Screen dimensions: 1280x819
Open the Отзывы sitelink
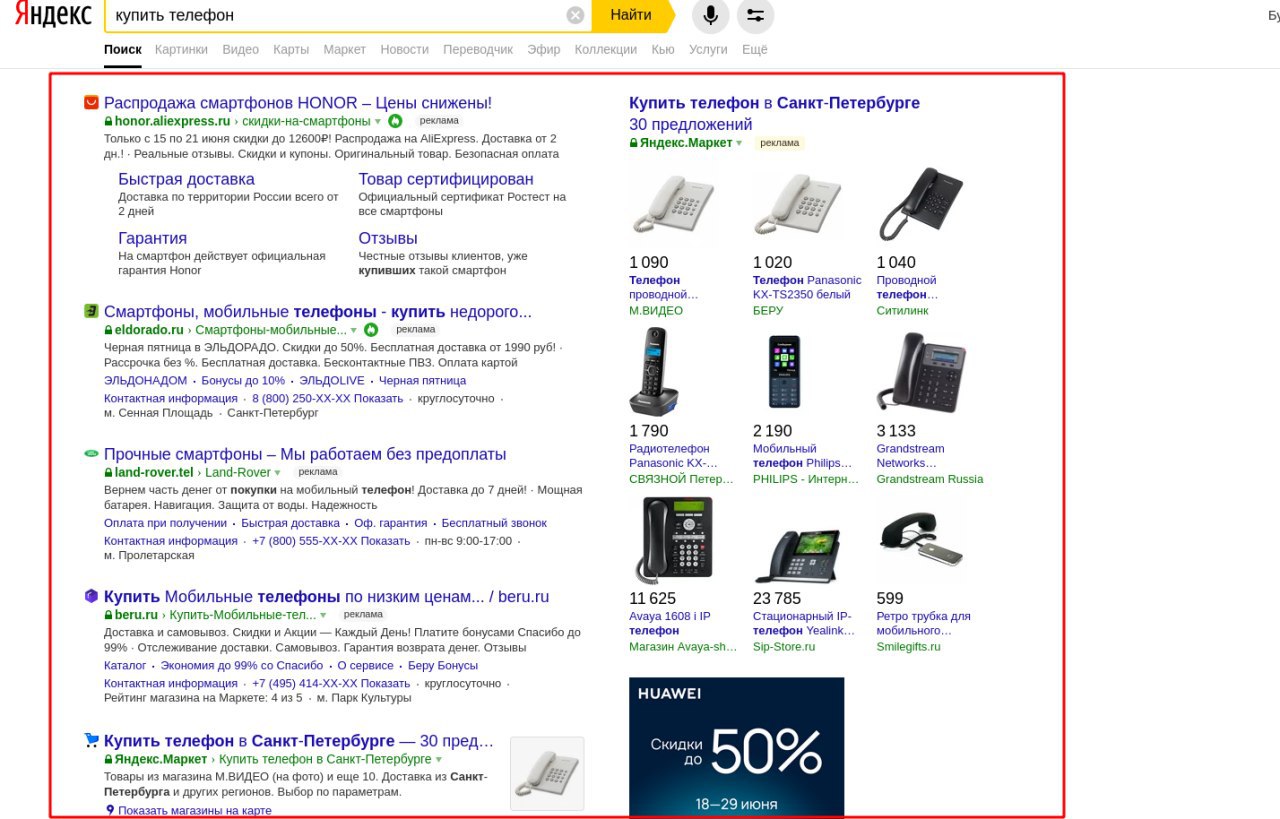pyautogui.click(x=388, y=238)
